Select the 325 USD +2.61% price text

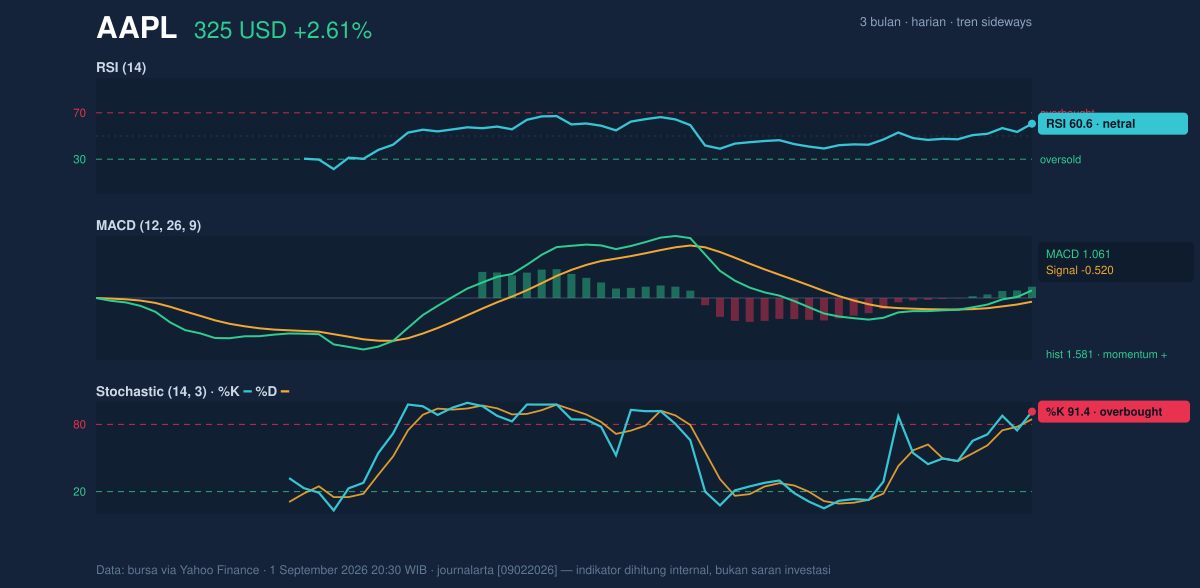click(x=283, y=31)
